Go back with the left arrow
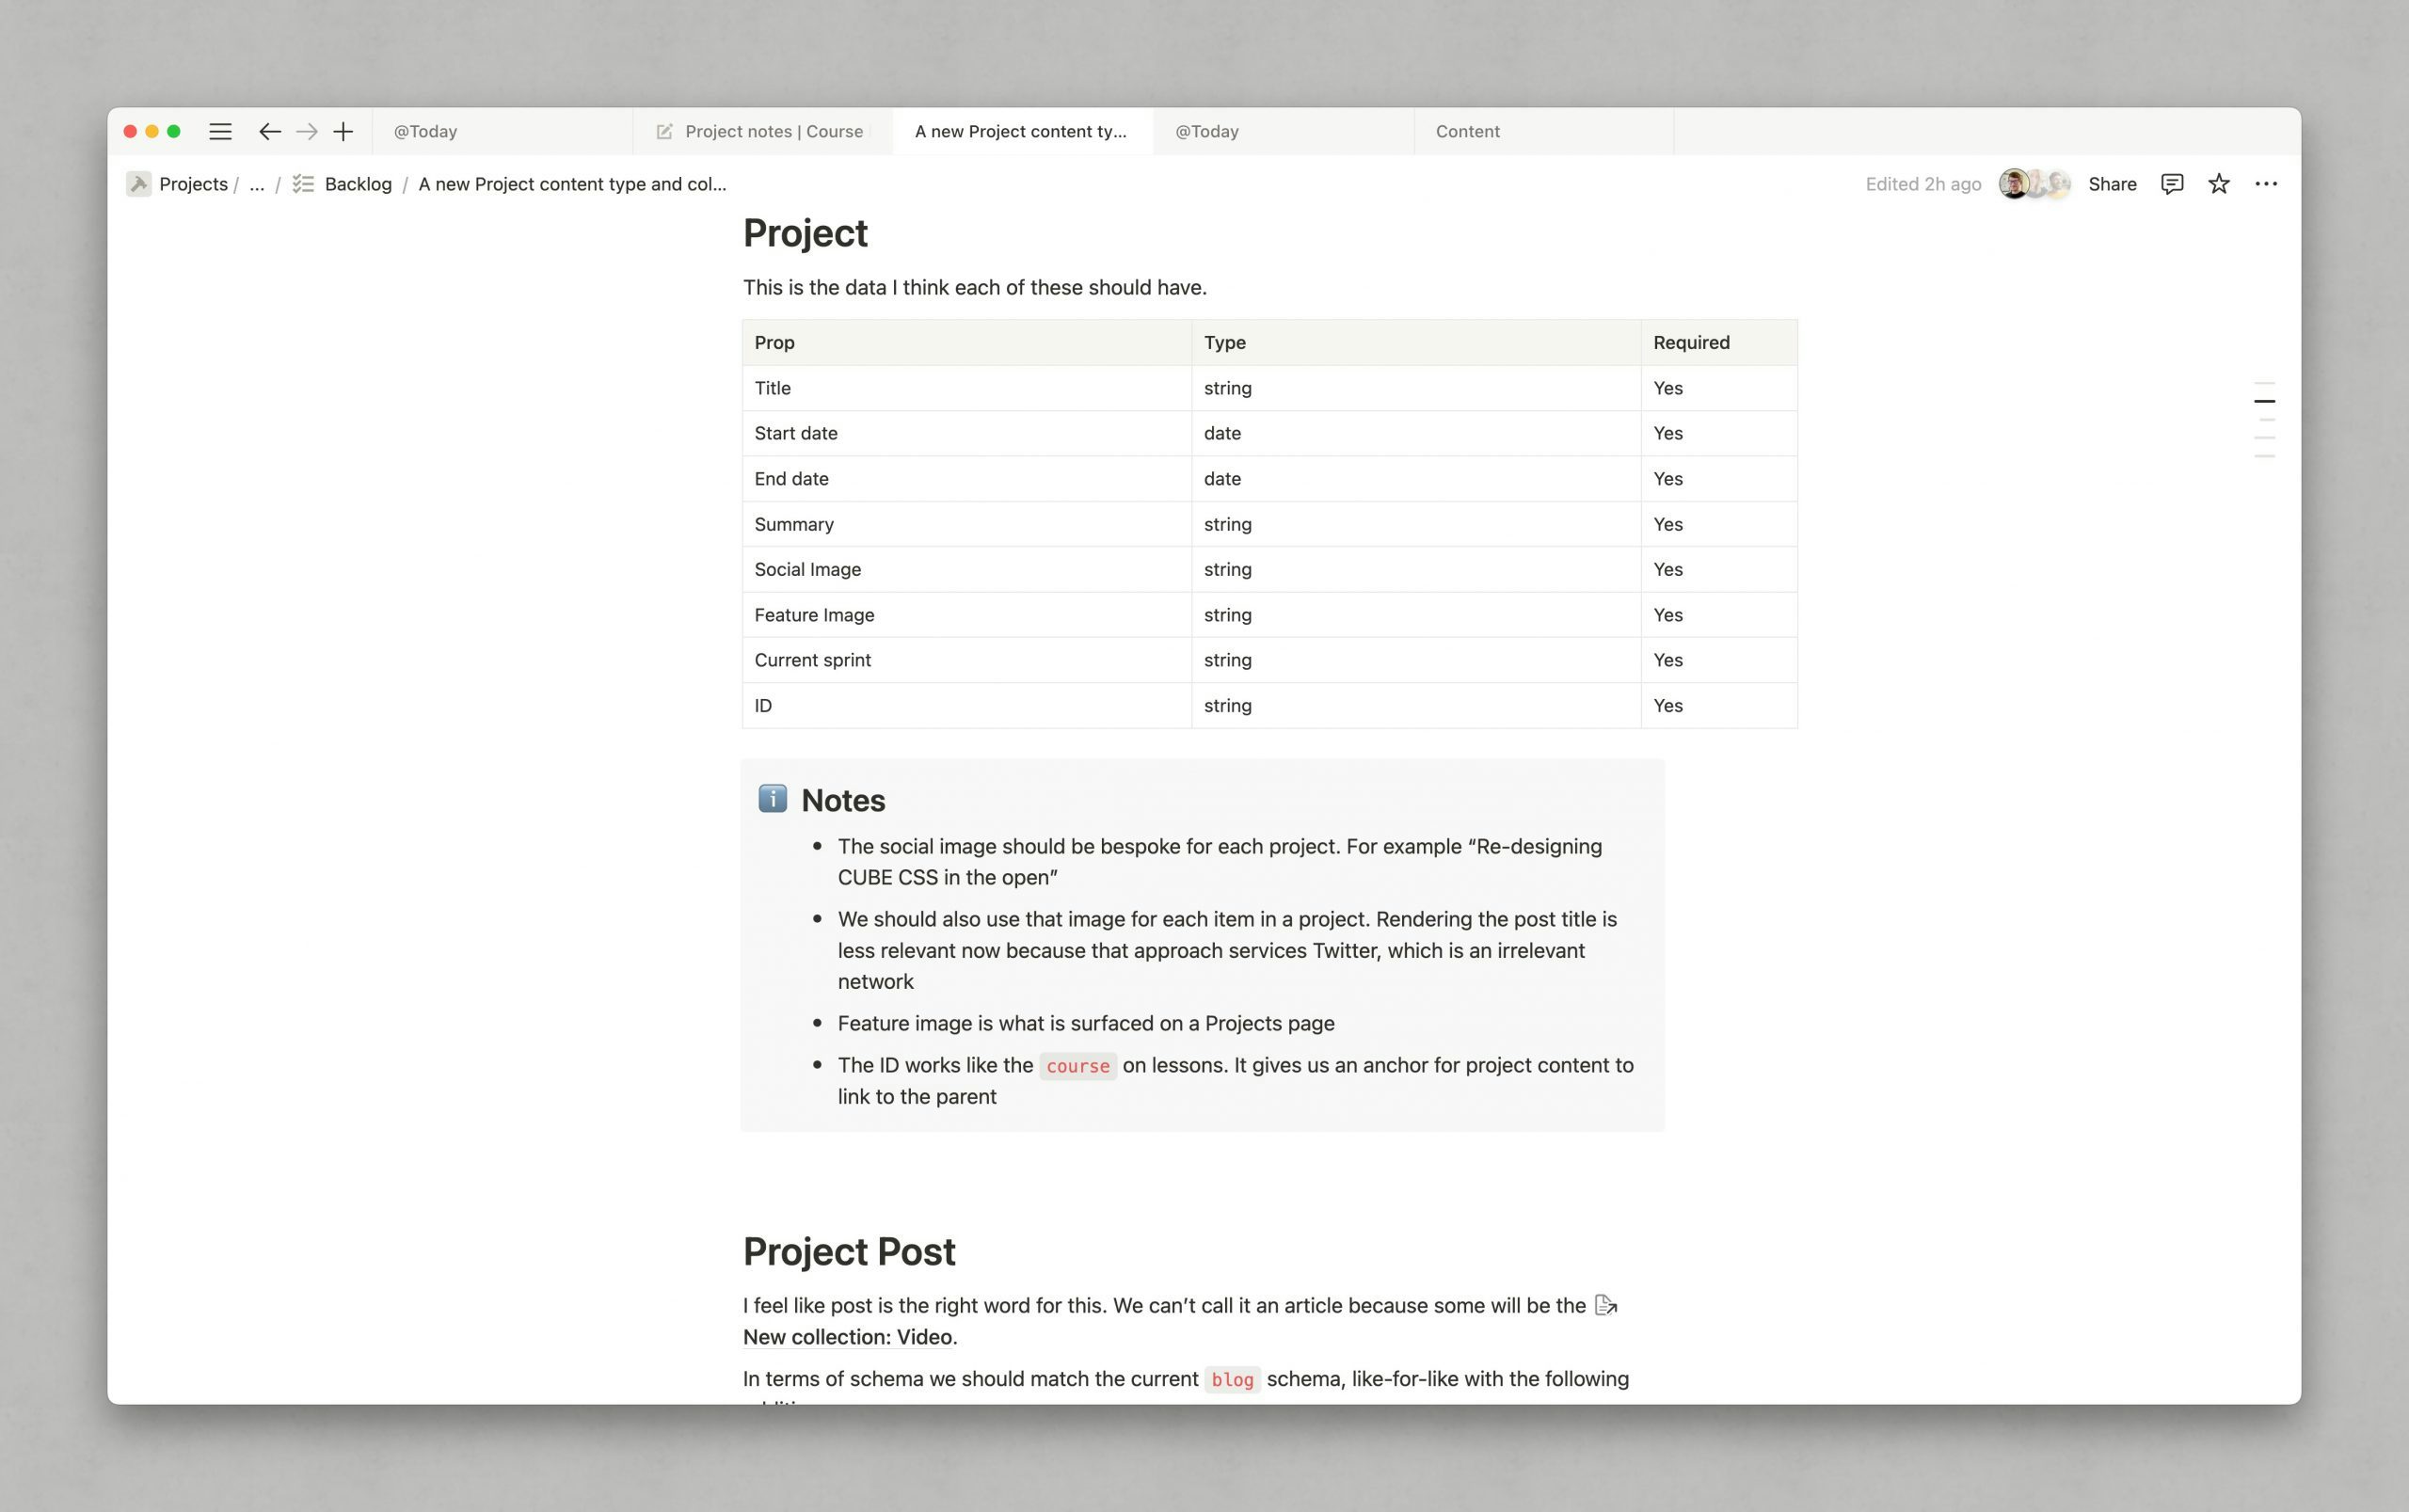2409x1512 pixels. click(269, 131)
